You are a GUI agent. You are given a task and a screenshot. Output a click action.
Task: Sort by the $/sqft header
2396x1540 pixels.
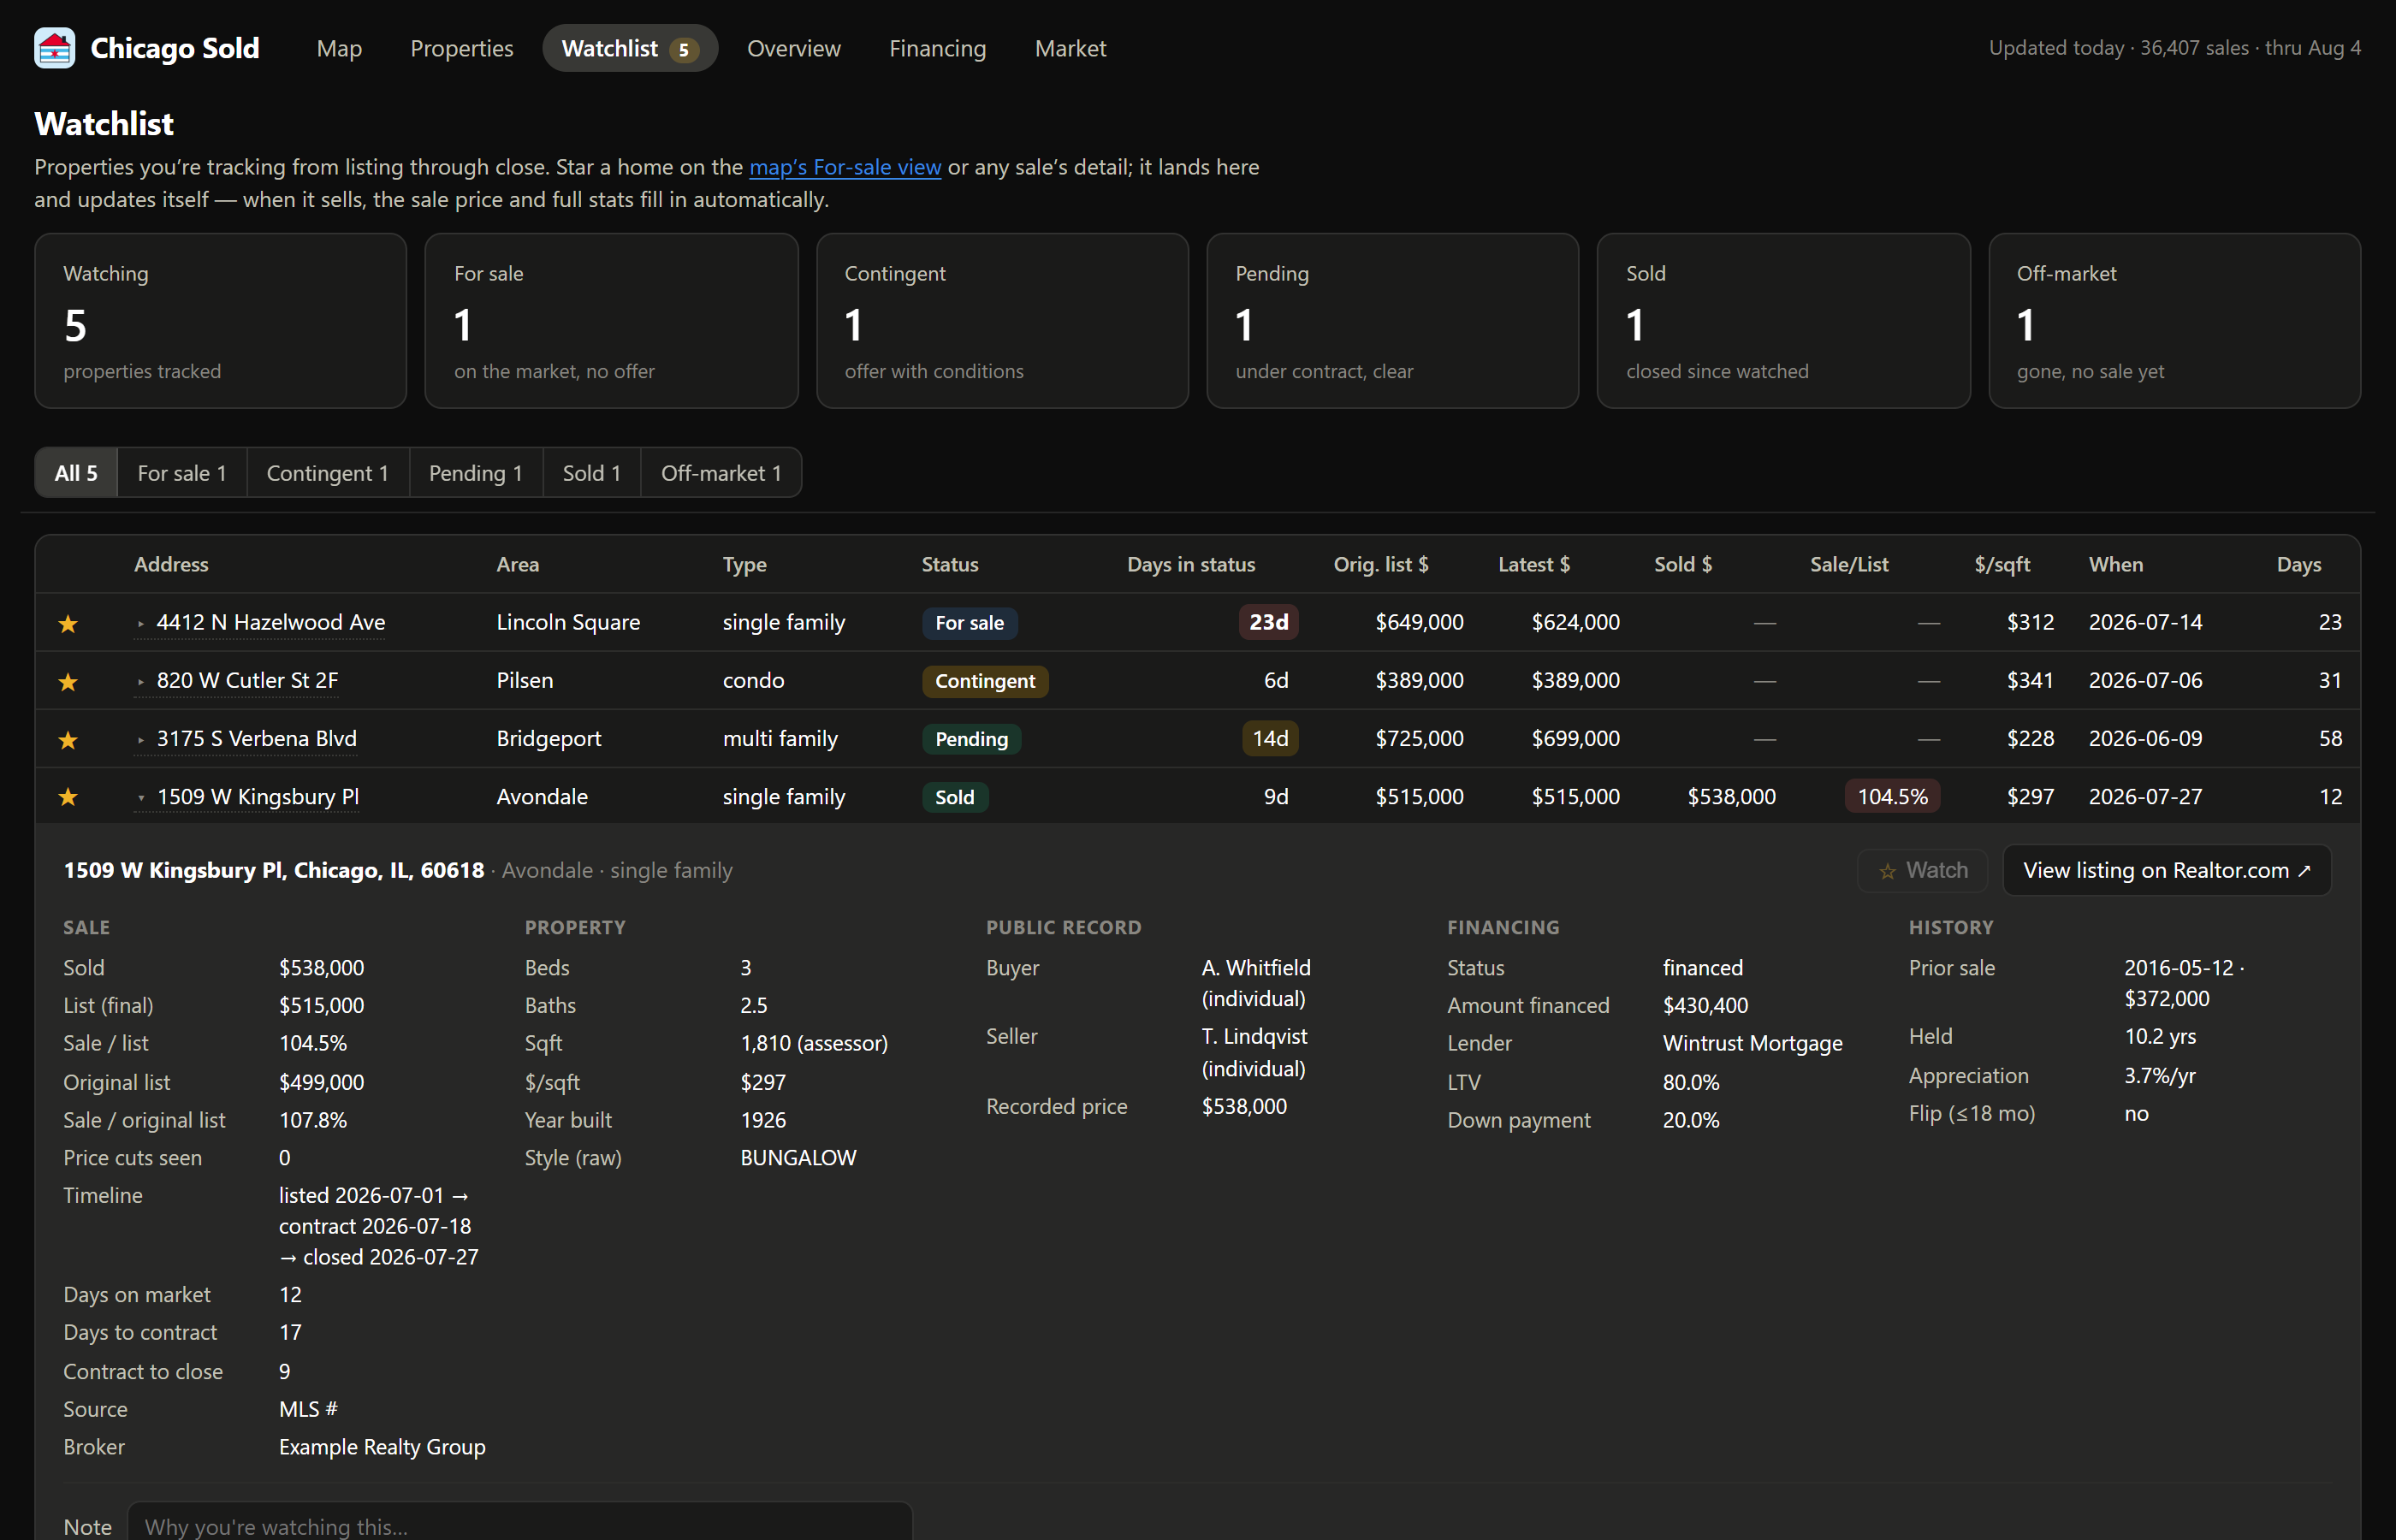coord(2002,564)
